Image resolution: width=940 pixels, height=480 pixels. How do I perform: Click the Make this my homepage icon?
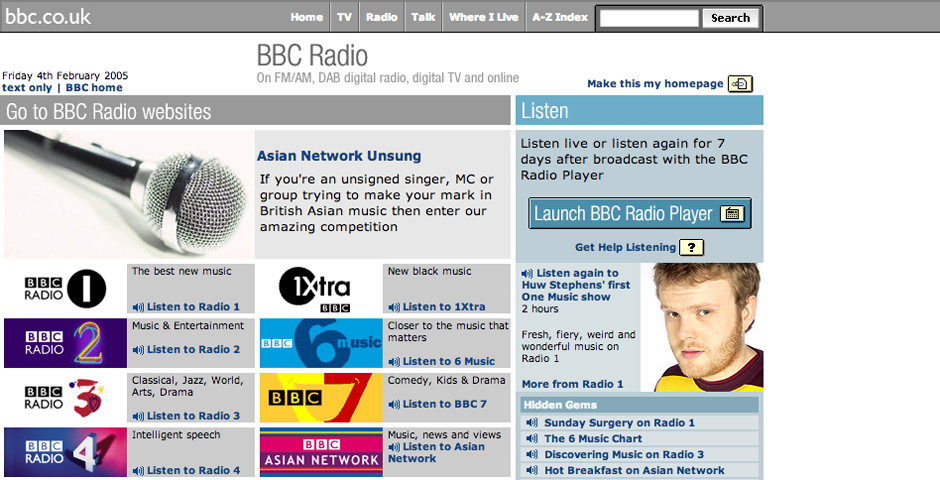tap(740, 84)
